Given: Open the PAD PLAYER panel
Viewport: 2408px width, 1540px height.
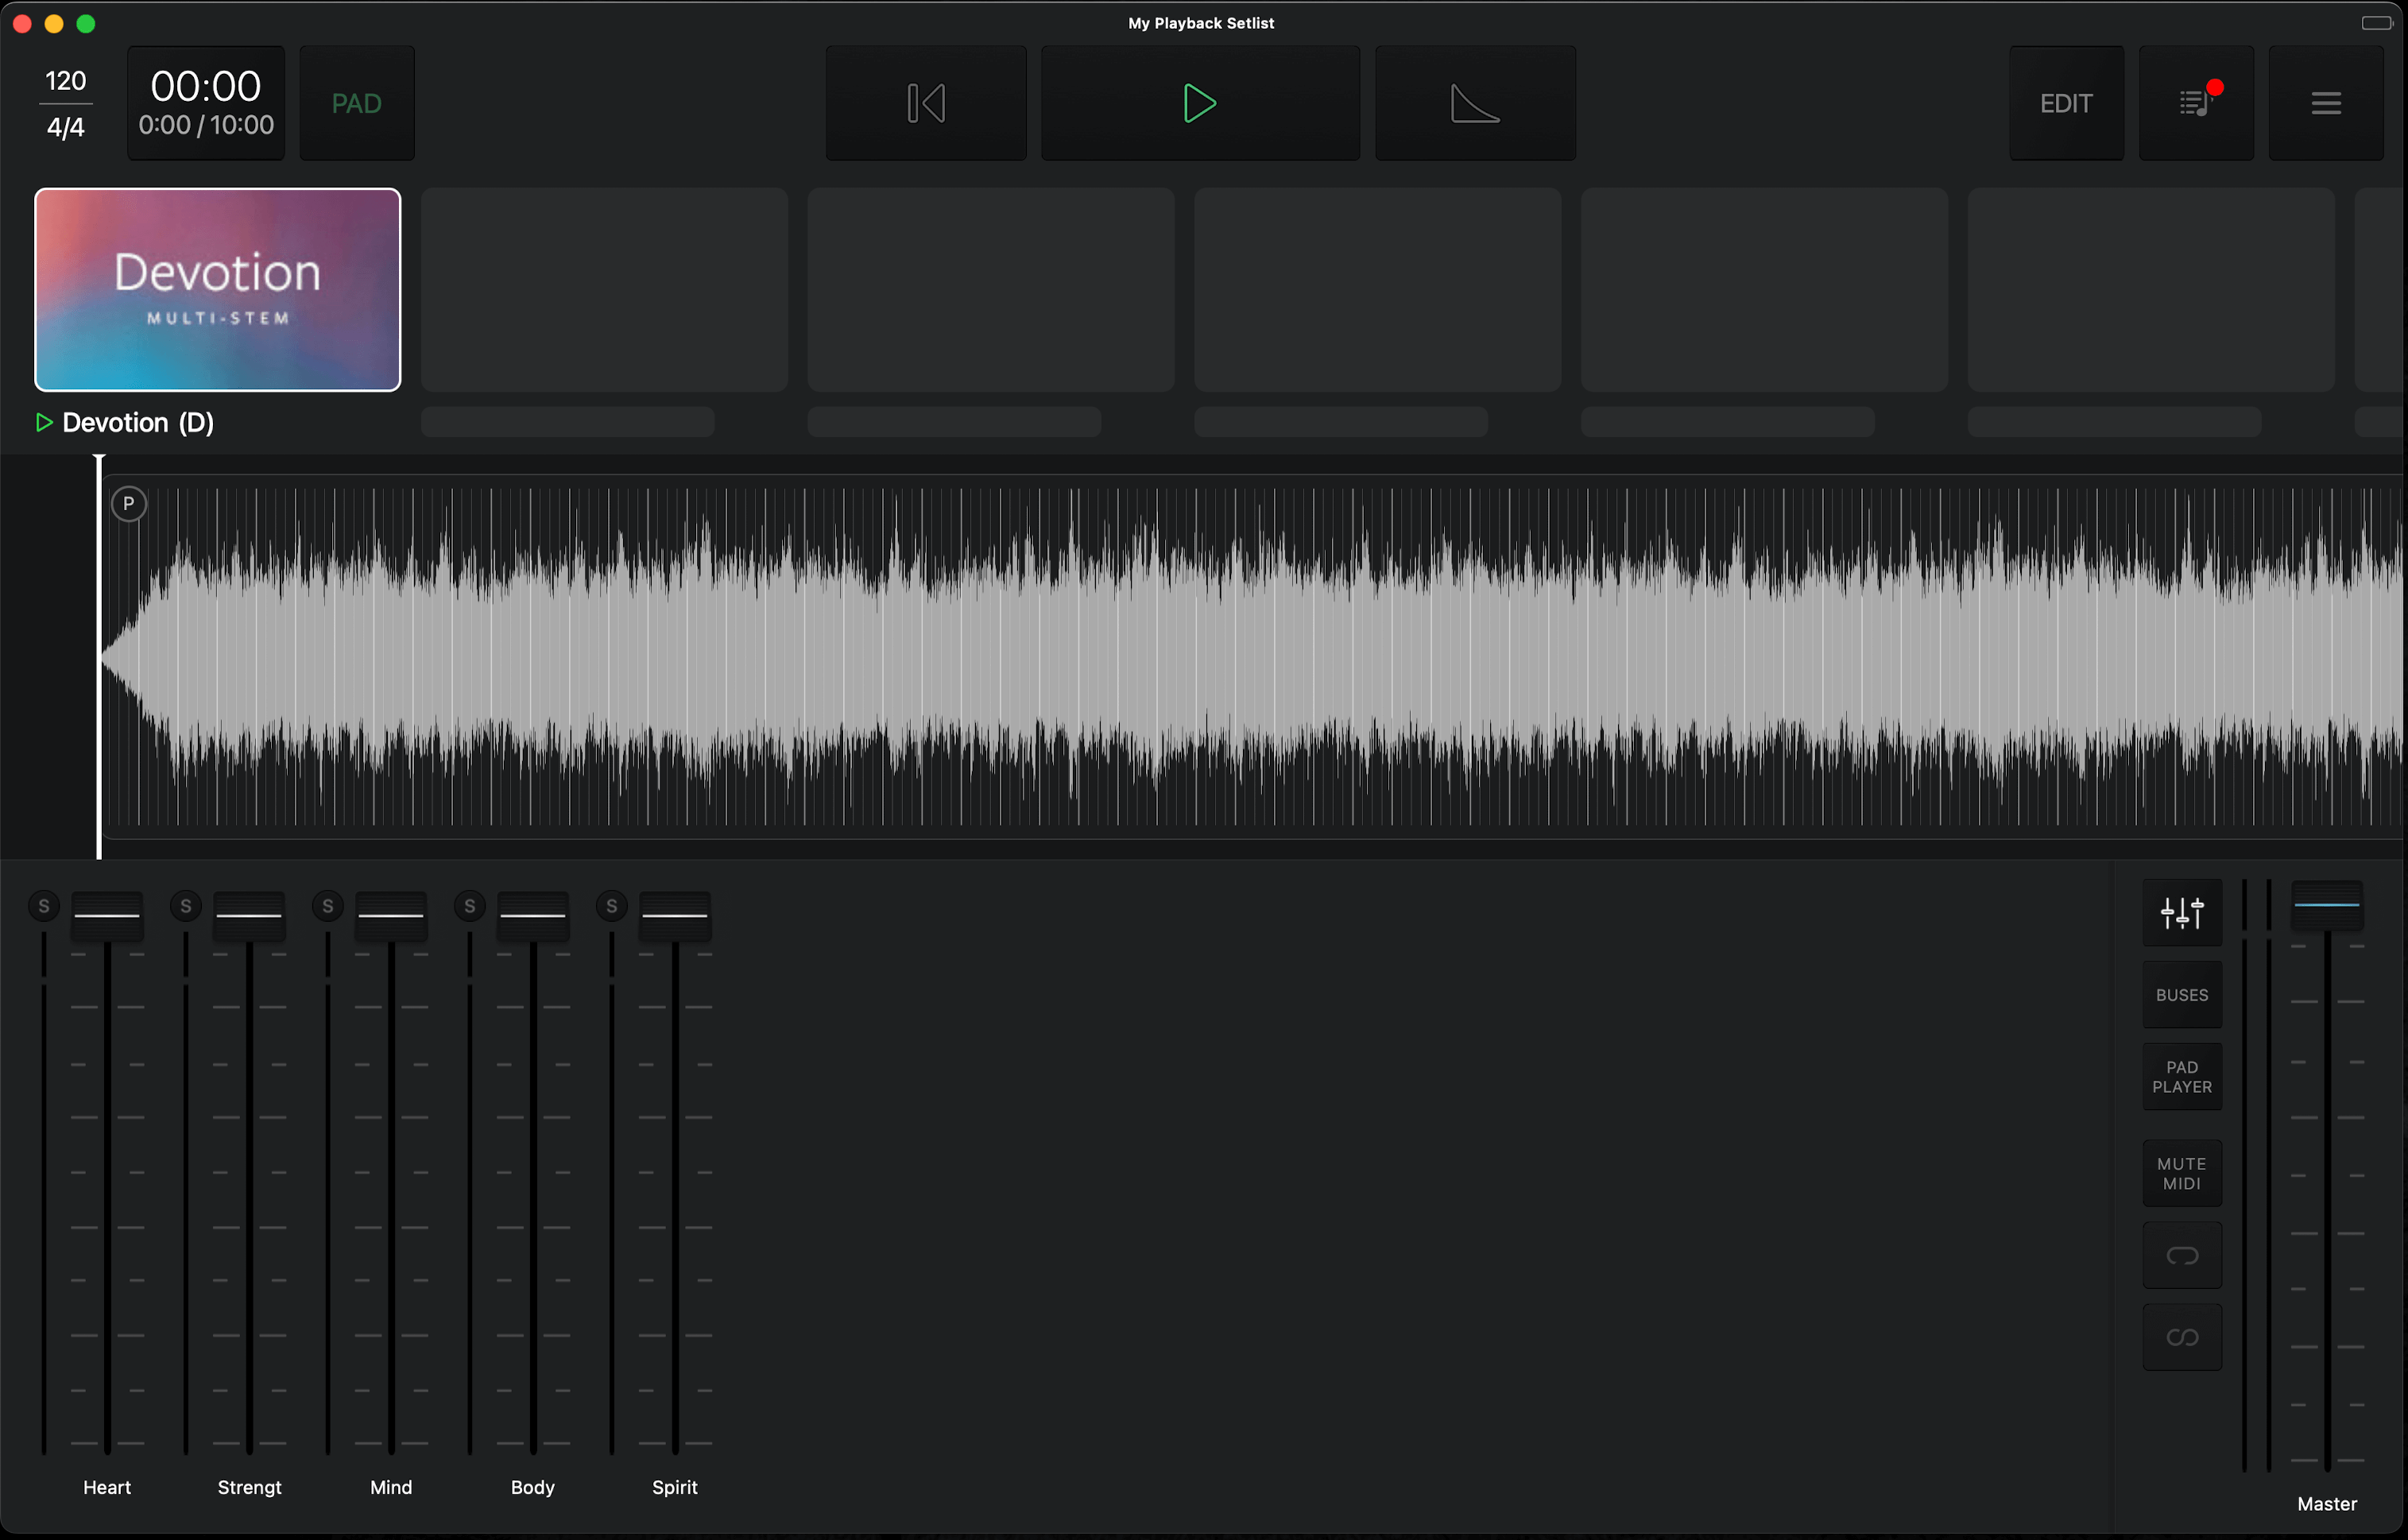Looking at the screenshot, I should (x=2181, y=1077).
